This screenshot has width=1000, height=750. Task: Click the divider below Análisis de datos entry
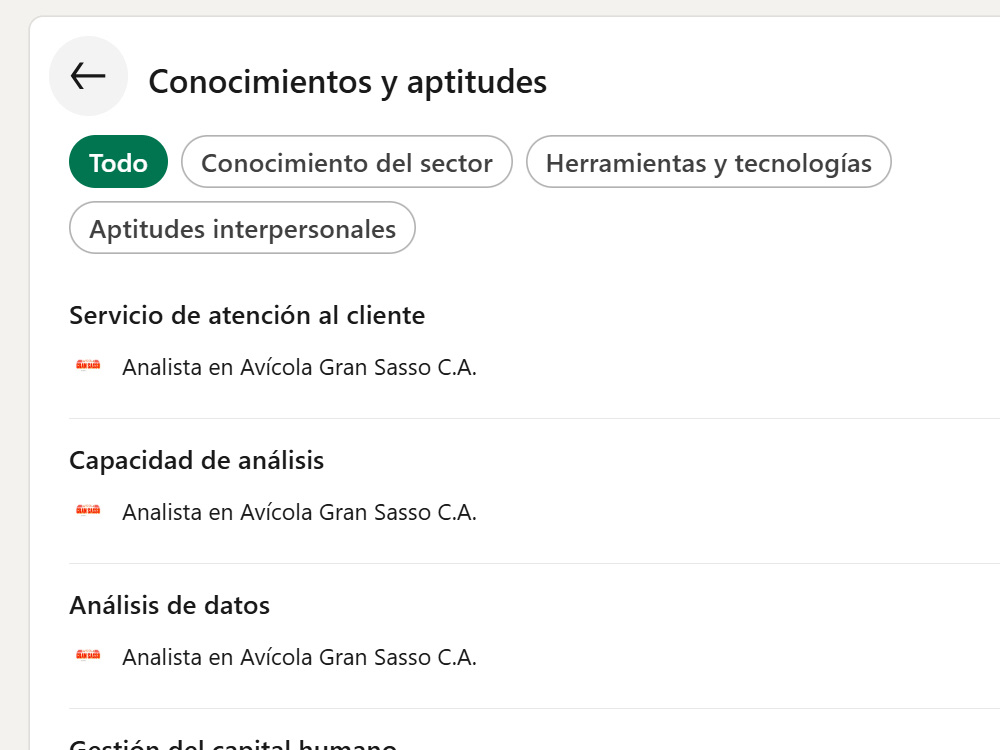tap(534, 708)
